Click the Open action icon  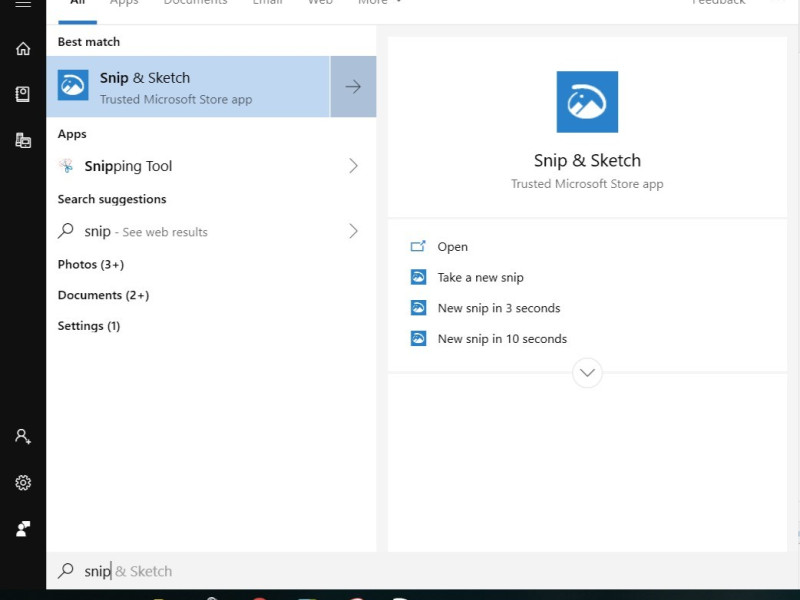point(418,246)
